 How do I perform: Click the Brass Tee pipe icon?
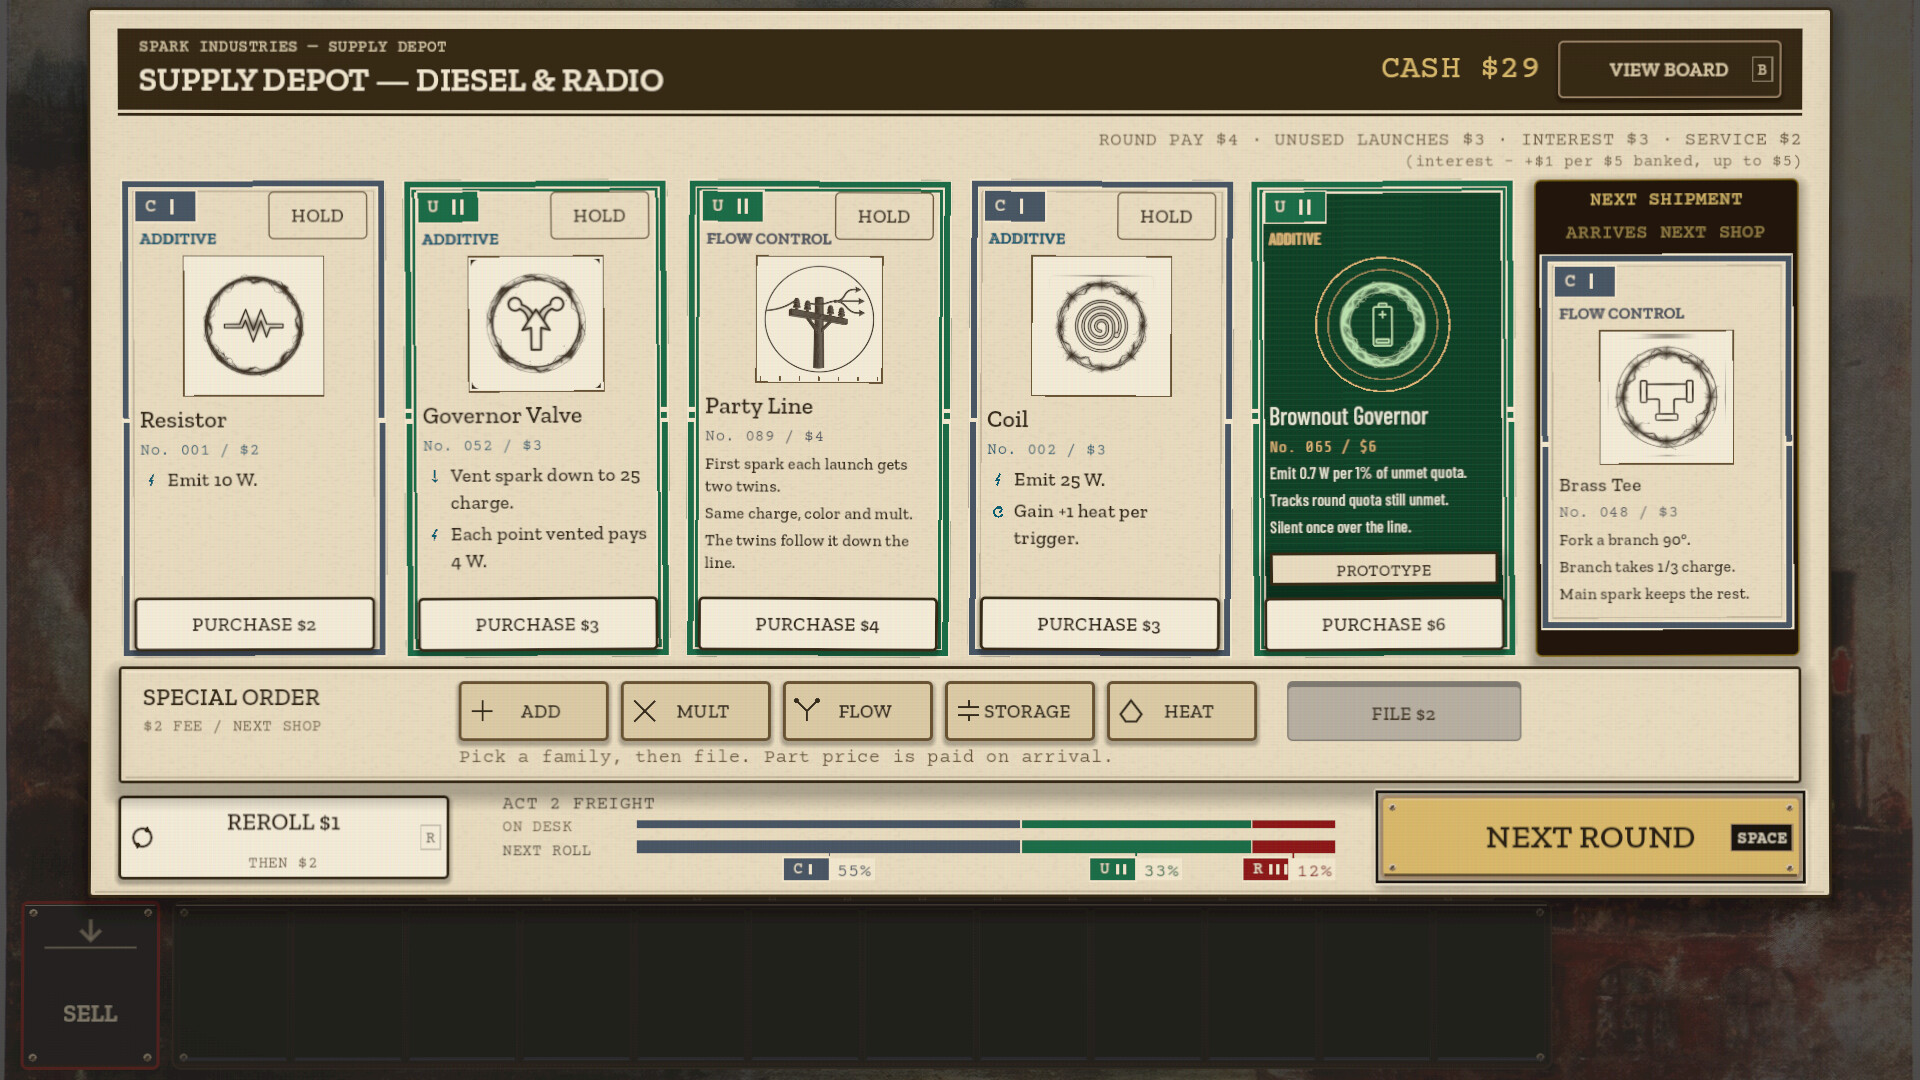tap(1666, 397)
